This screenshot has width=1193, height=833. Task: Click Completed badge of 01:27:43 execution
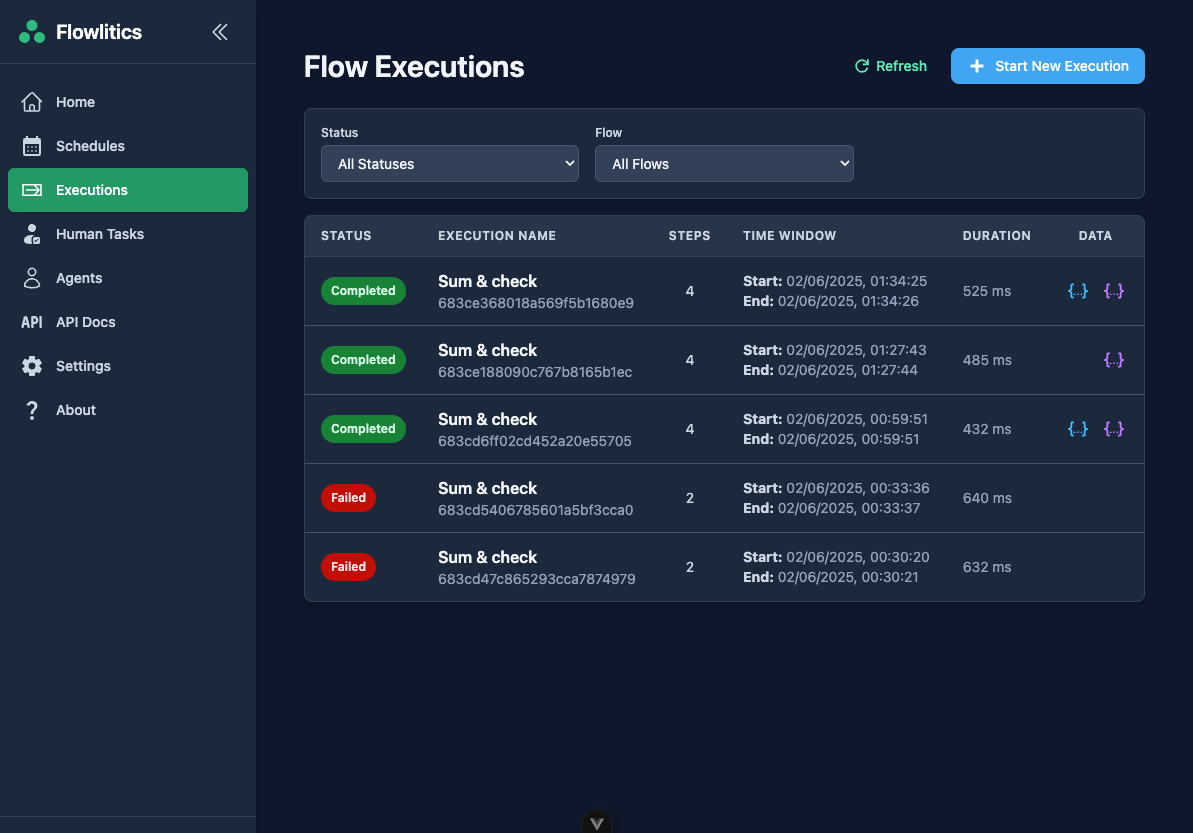pyautogui.click(x=363, y=360)
